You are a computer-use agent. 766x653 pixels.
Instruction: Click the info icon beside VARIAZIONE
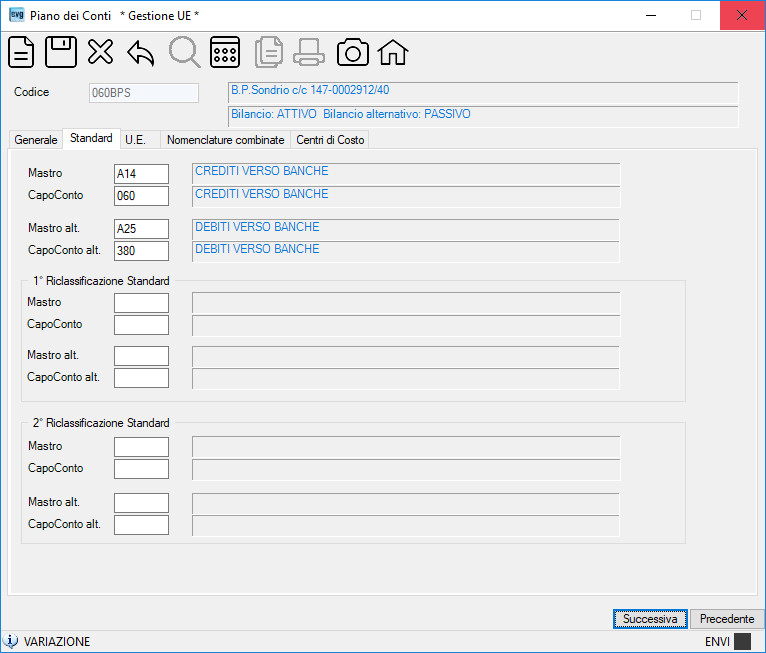pos(10,641)
